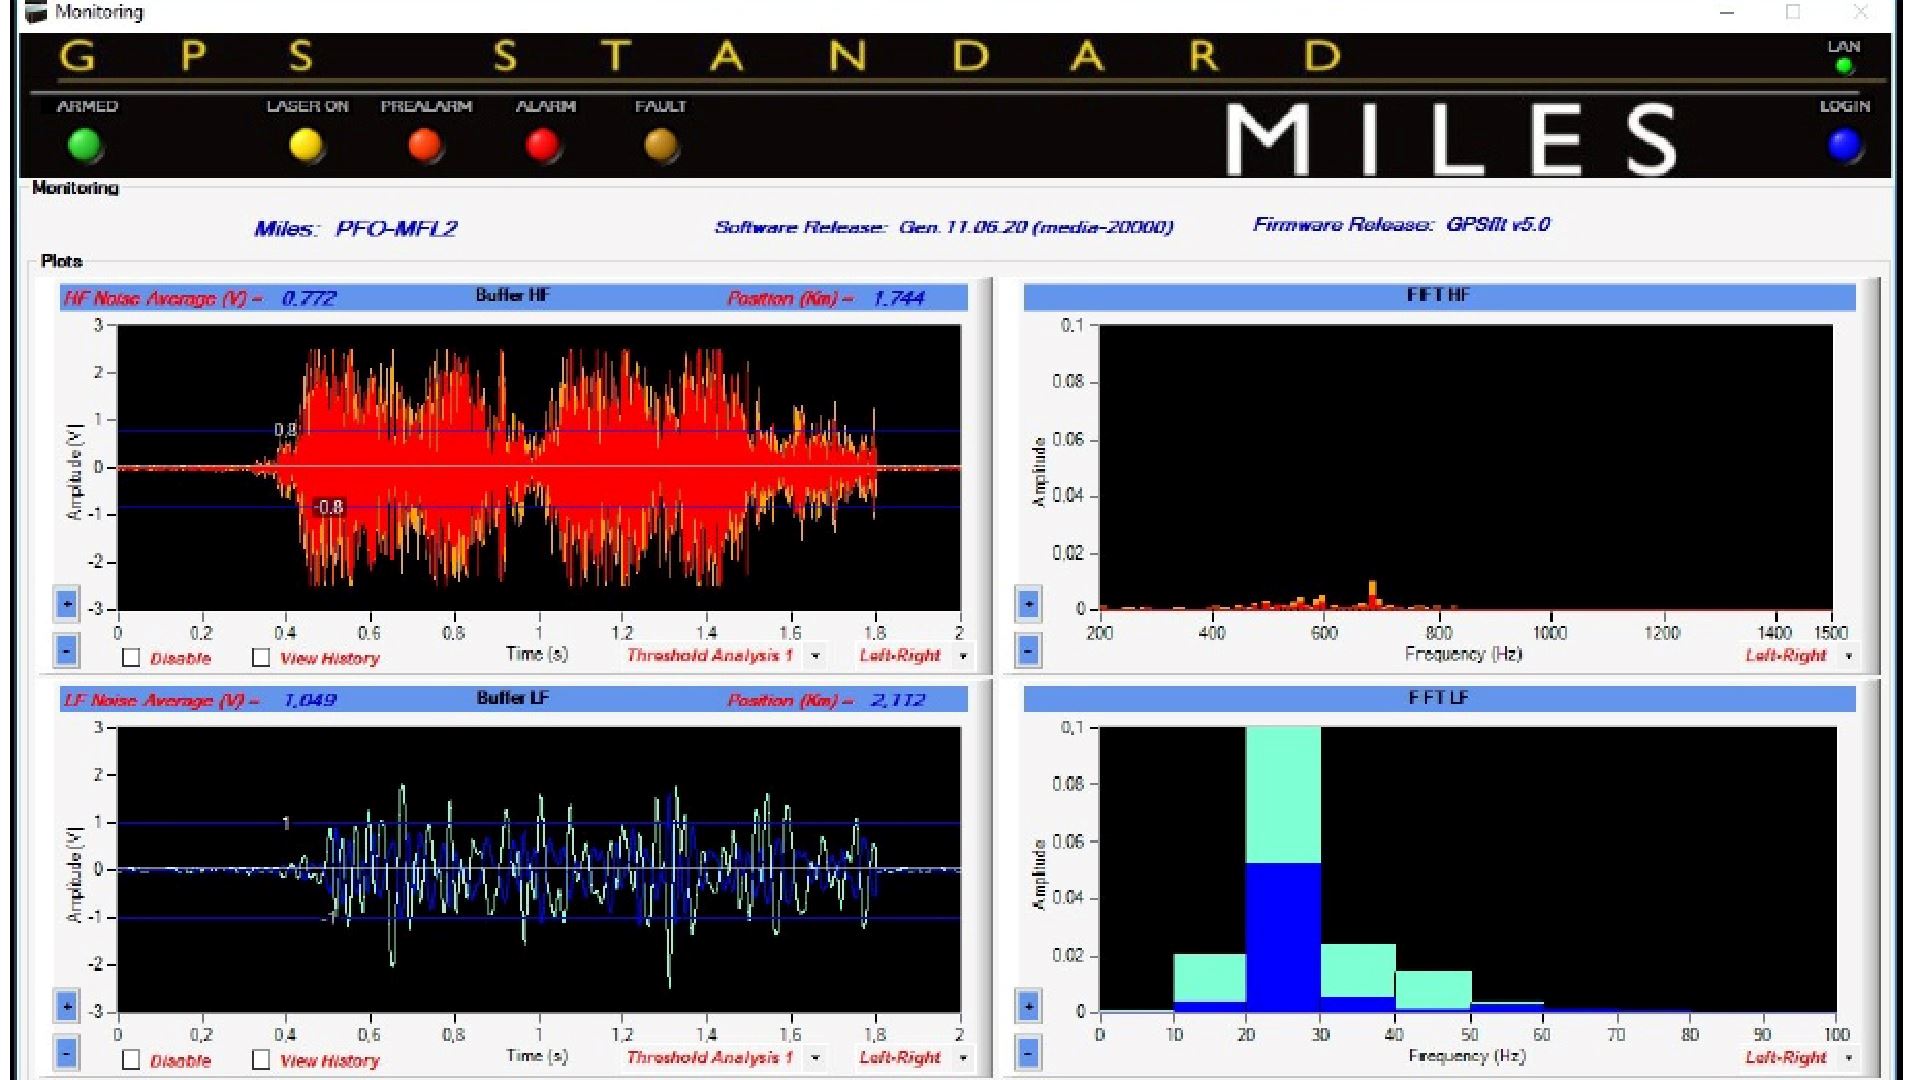This screenshot has width=1920, height=1080.
Task: Zoom out Buffer HF plot with minus button
Action: (66, 650)
